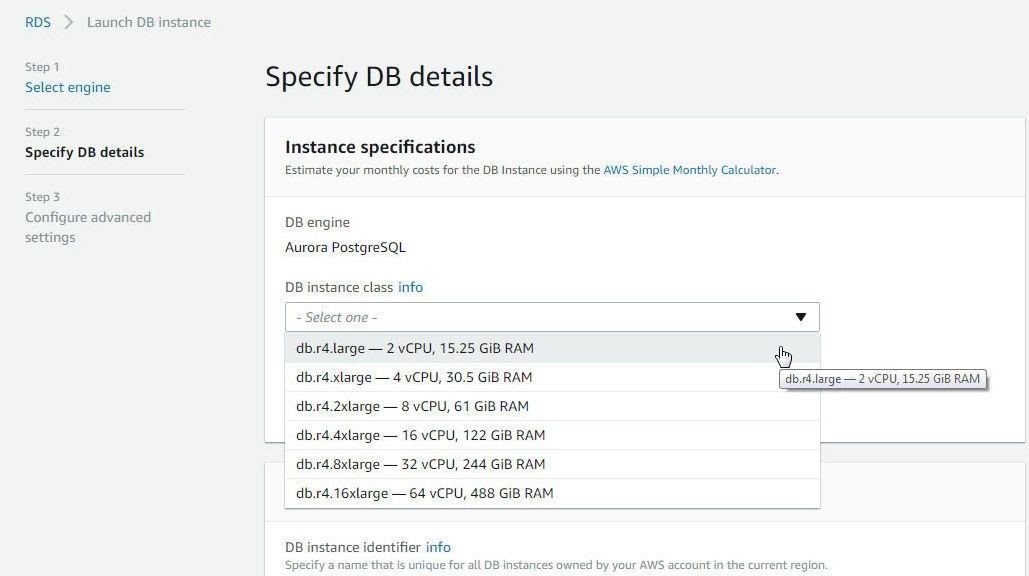Click the Instance specifications heading

pyautogui.click(x=380, y=147)
